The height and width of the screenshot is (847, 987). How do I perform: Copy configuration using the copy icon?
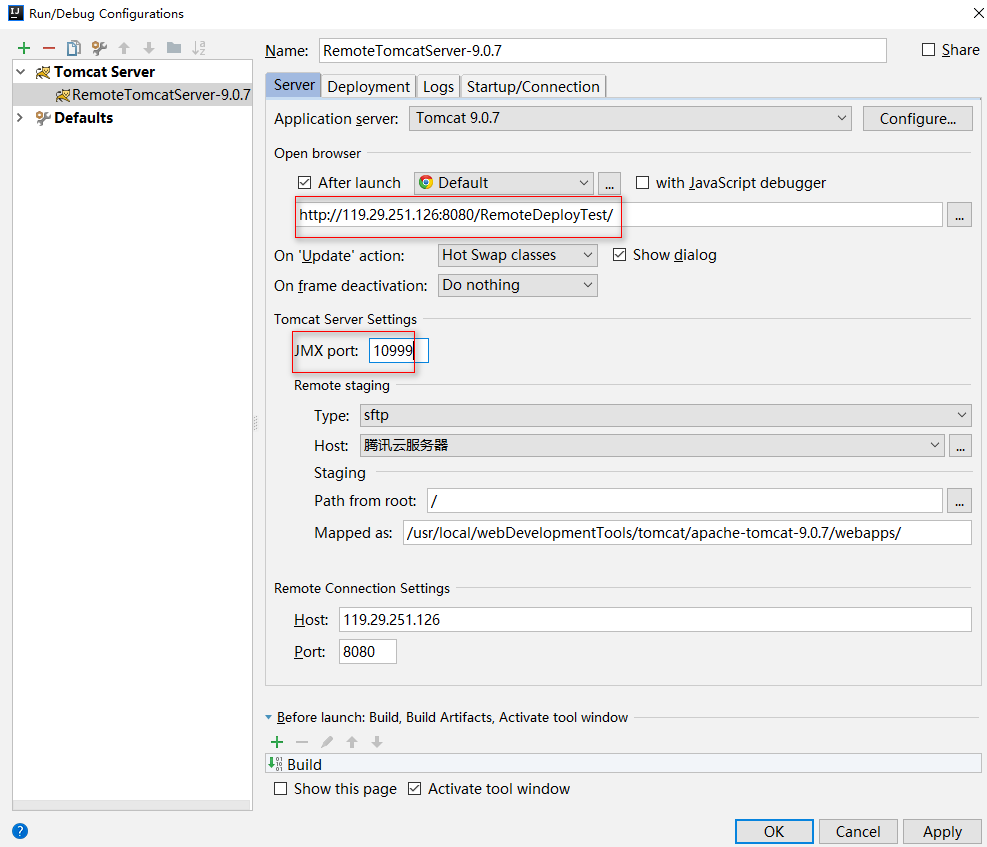[74, 48]
